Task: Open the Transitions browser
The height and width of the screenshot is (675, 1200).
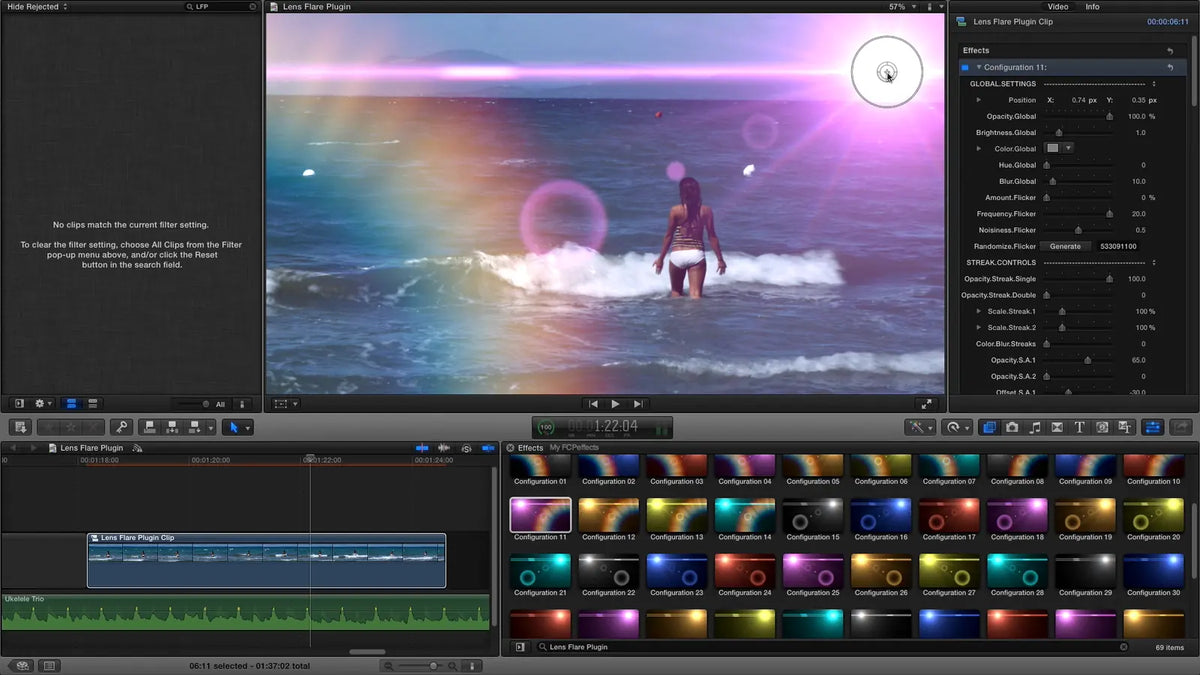Action: point(1057,427)
